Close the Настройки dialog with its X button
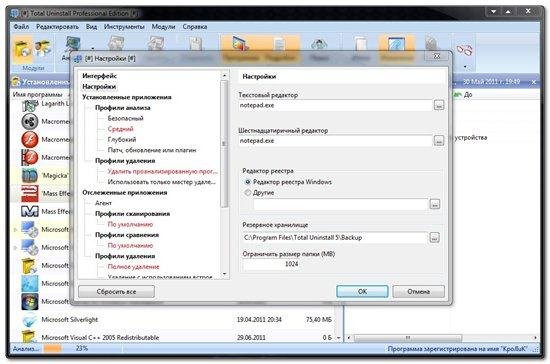 (x=437, y=56)
